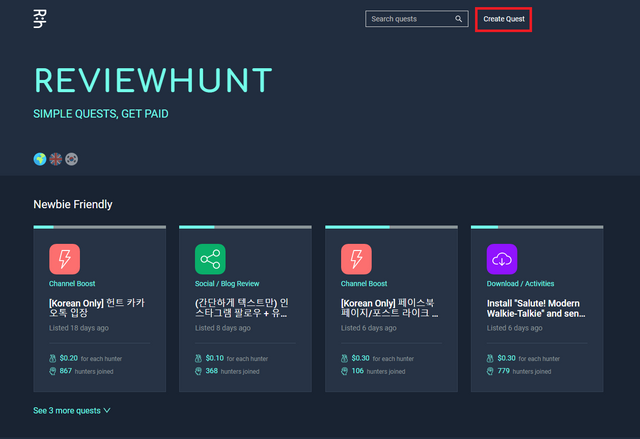Click the SIMPLE QUESTS, GET PAID tagline
Image resolution: width=640 pixels, height=439 pixels.
[101, 114]
